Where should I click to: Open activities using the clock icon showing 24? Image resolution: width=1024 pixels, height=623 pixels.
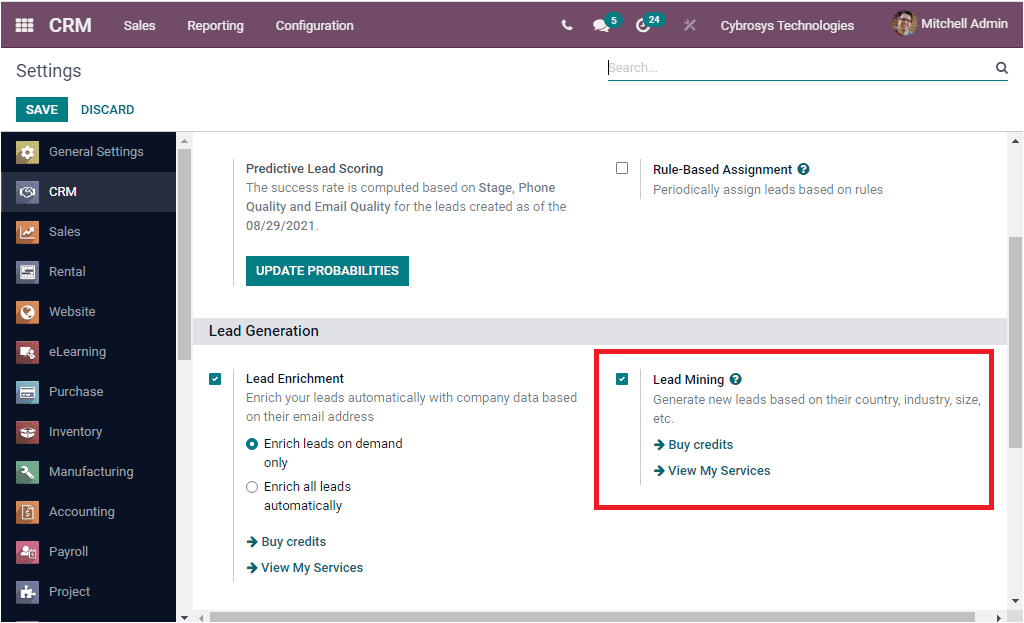[x=645, y=25]
